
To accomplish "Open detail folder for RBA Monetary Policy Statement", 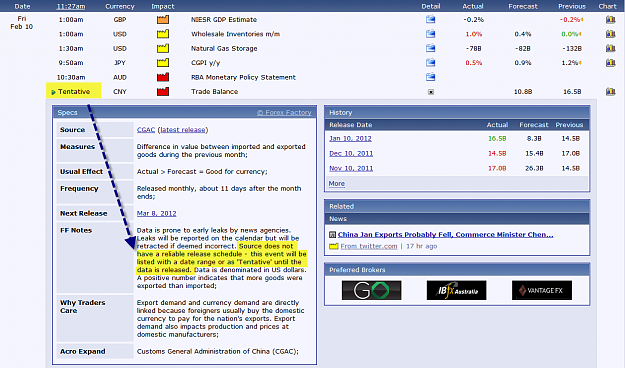I will (x=430, y=77).
